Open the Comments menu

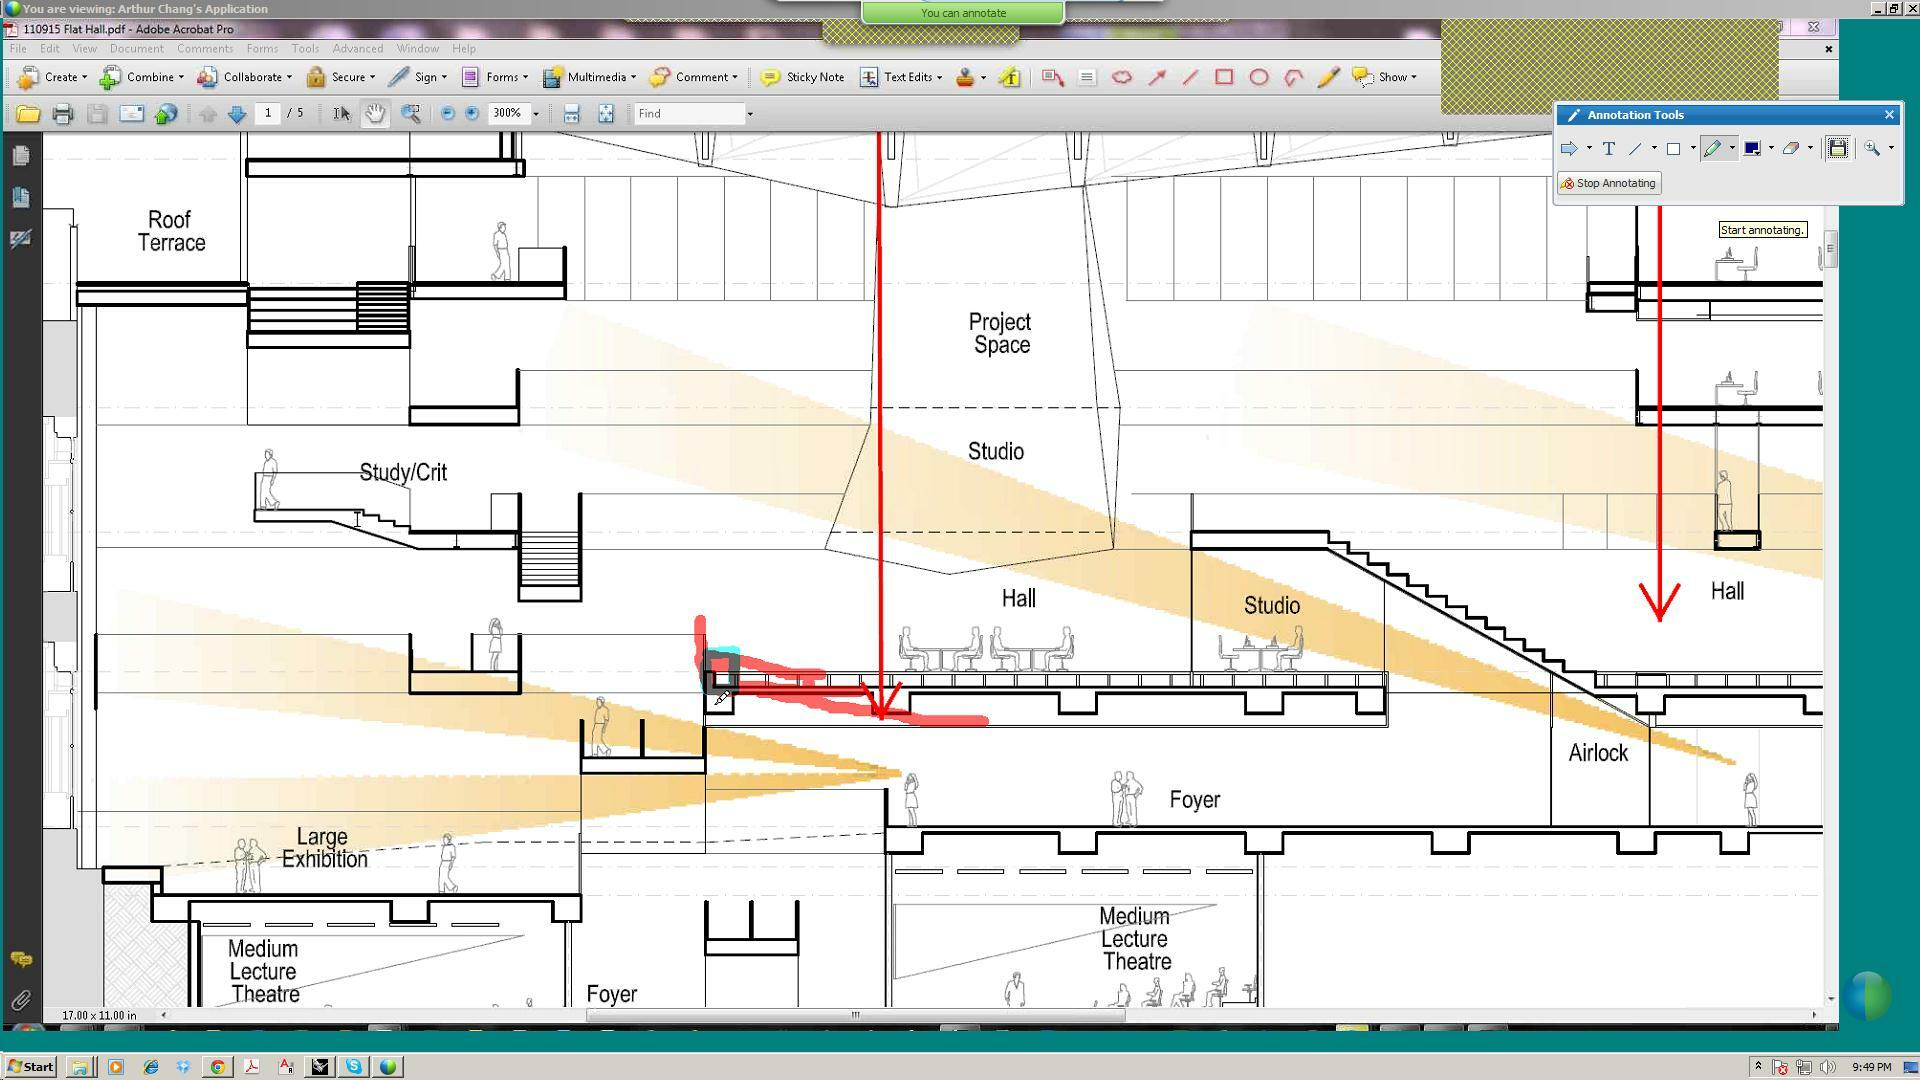(x=205, y=48)
